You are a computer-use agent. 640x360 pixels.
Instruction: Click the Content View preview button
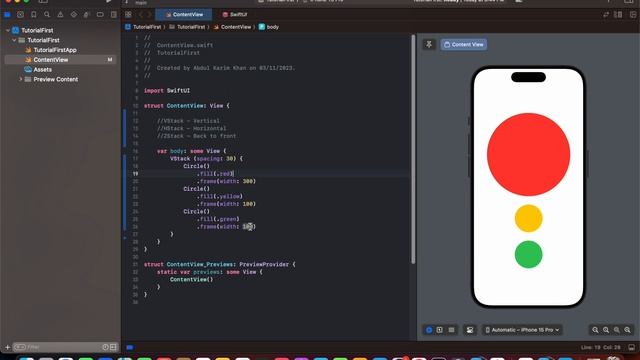(x=464, y=44)
